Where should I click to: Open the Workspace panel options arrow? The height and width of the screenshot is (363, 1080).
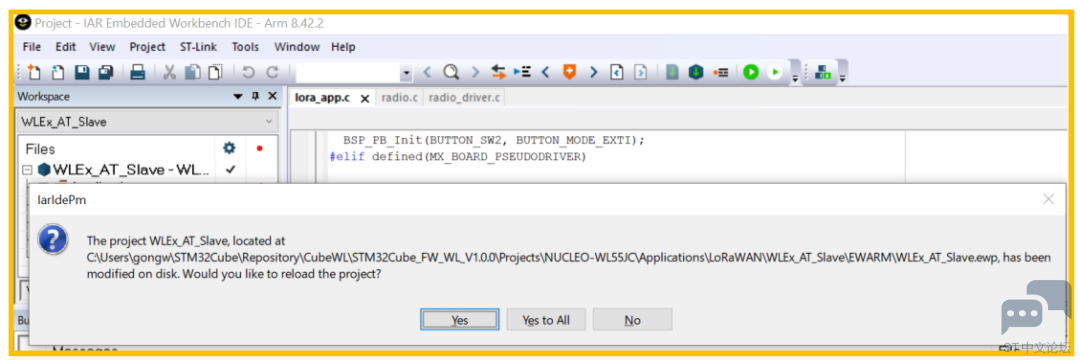coord(238,97)
